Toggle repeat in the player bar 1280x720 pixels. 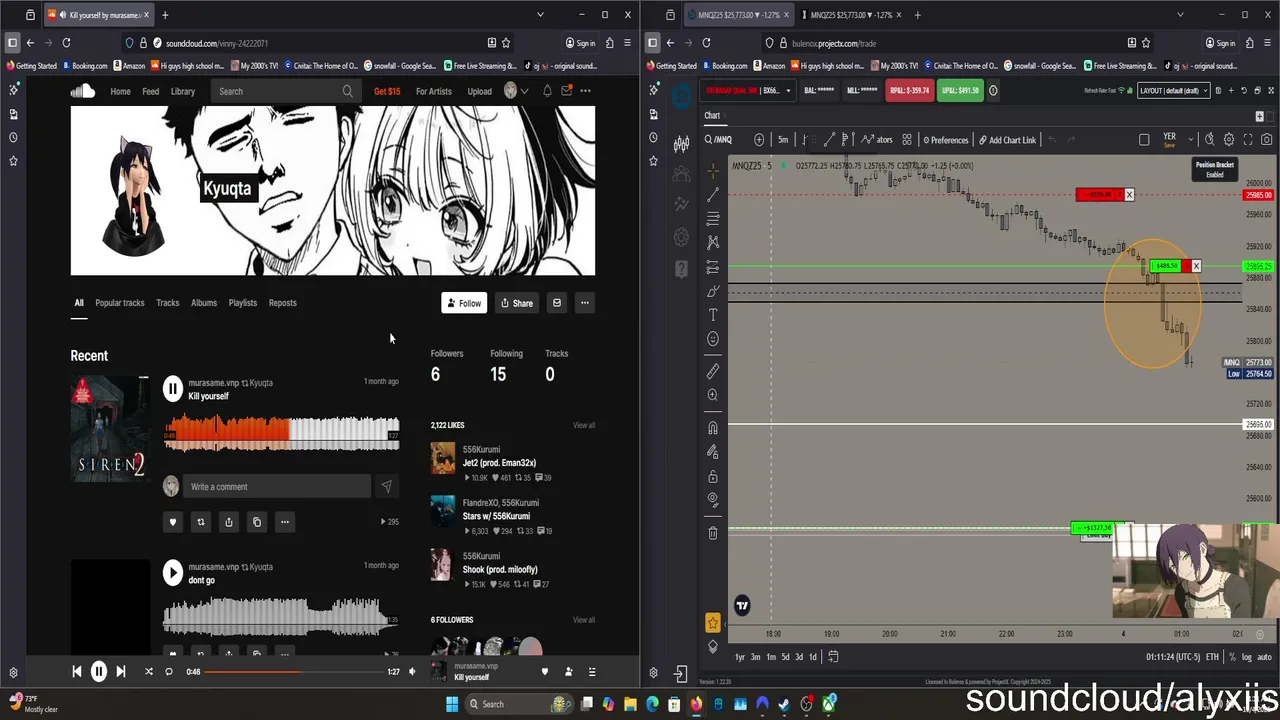pos(169,672)
